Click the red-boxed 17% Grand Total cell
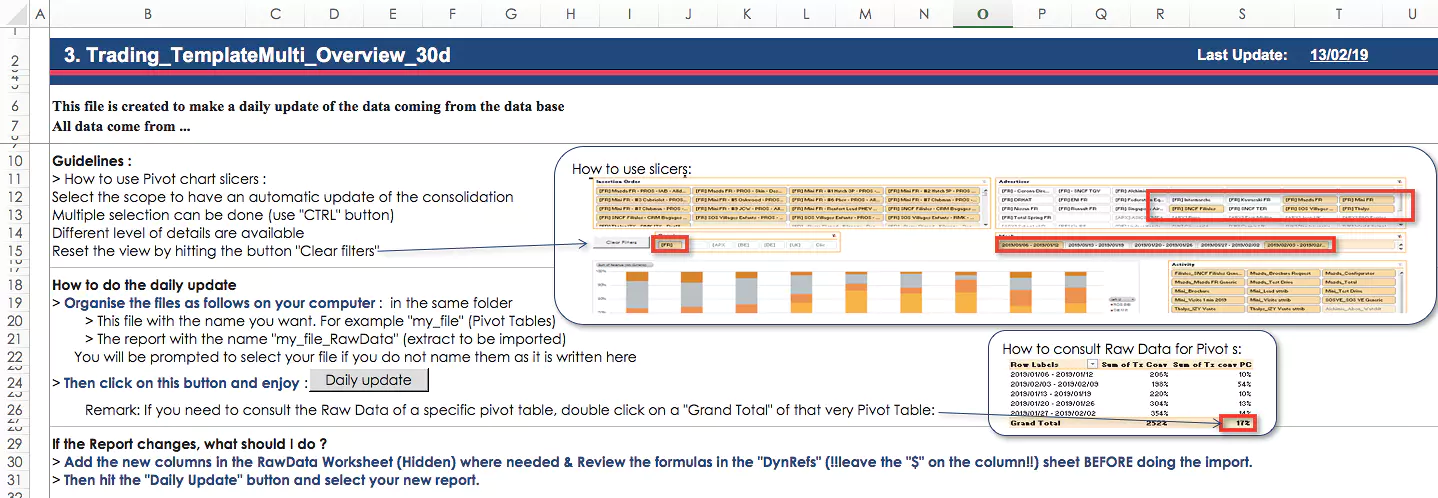Screen dimensions: 1438x498 coord(1238,424)
